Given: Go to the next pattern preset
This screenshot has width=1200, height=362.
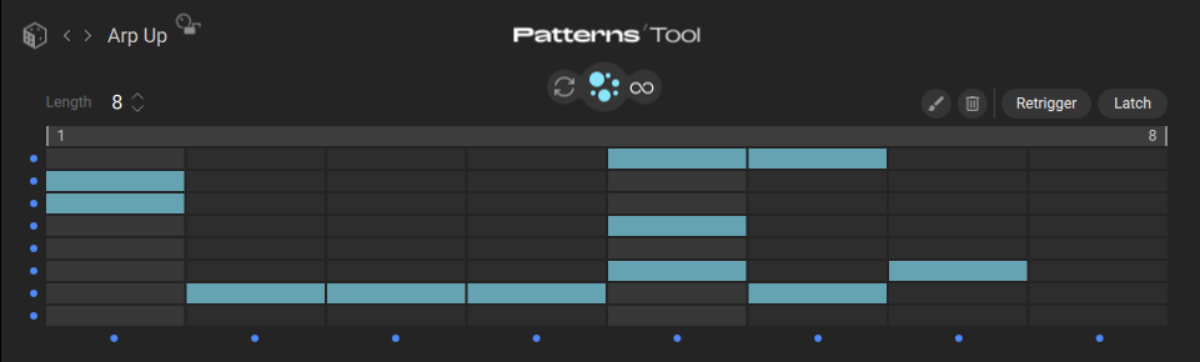Looking at the screenshot, I should tap(88, 36).
